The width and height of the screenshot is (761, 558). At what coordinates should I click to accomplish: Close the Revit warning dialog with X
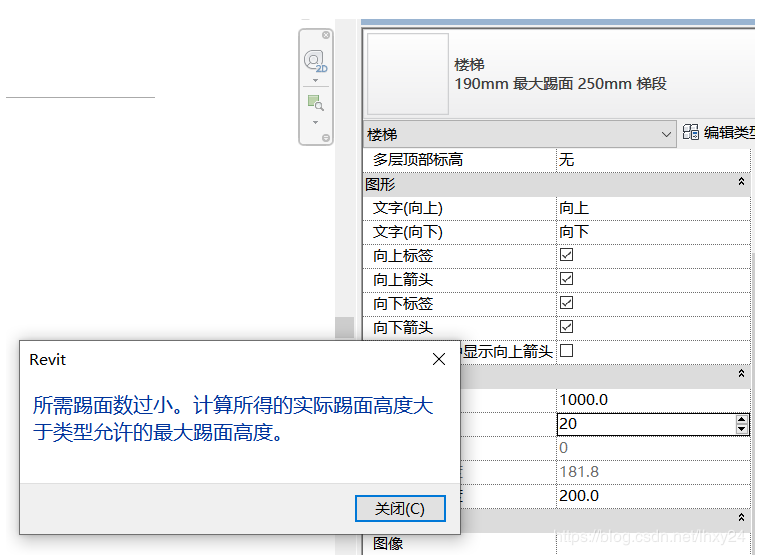pyautogui.click(x=439, y=359)
